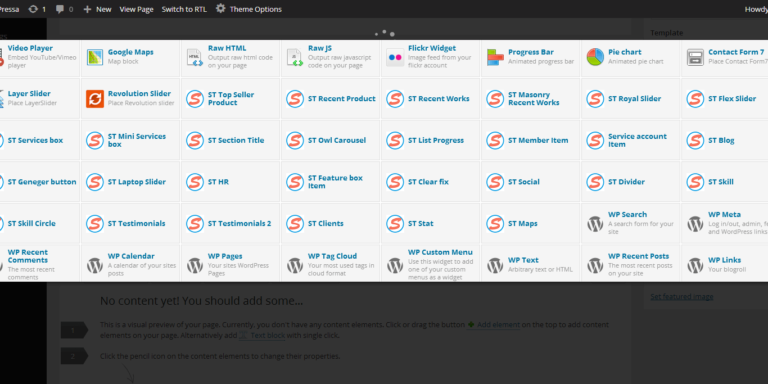The height and width of the screenshot is (384, 768).
Task: Click the ST Testimonials 2 icon
Action: (195, 223)
